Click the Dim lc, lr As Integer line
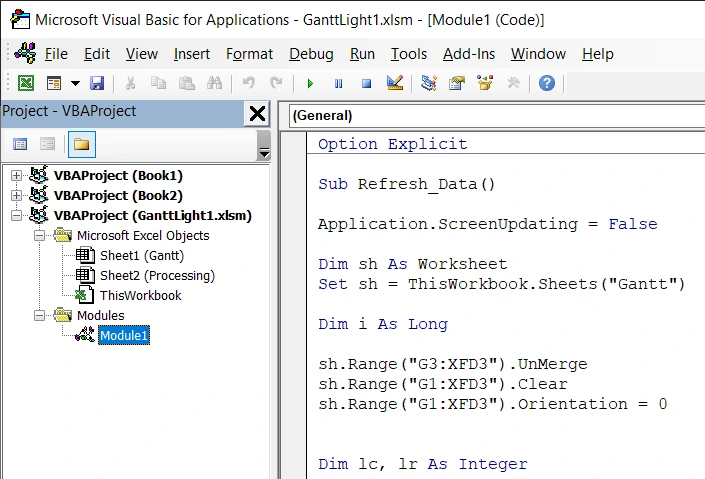Image resolution: width=705 pixels, height=479 pixels. point(423,464)
